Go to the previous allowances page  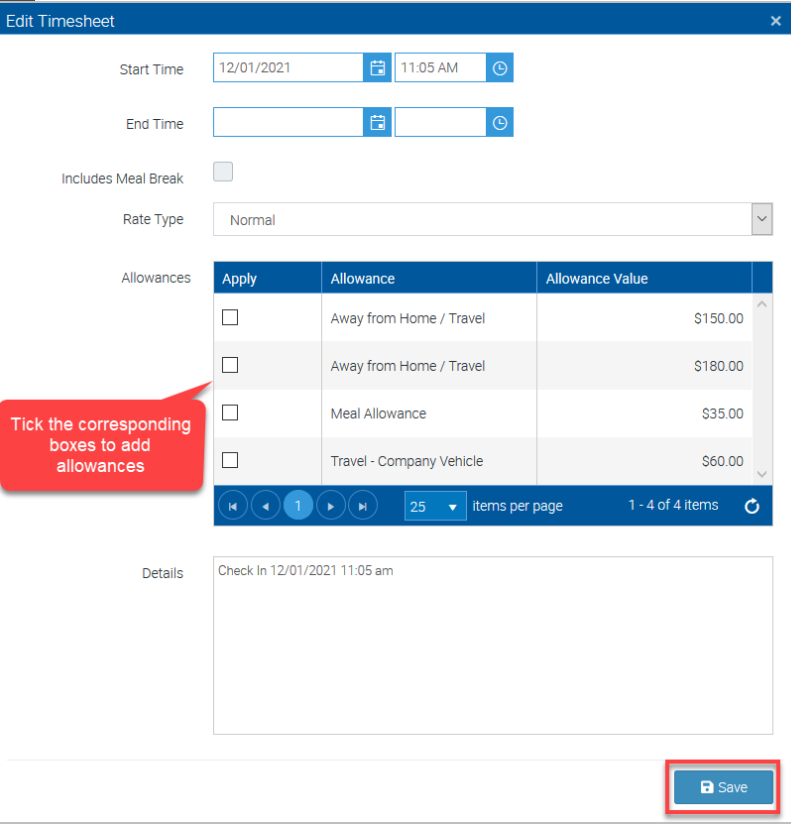[265, 506]
